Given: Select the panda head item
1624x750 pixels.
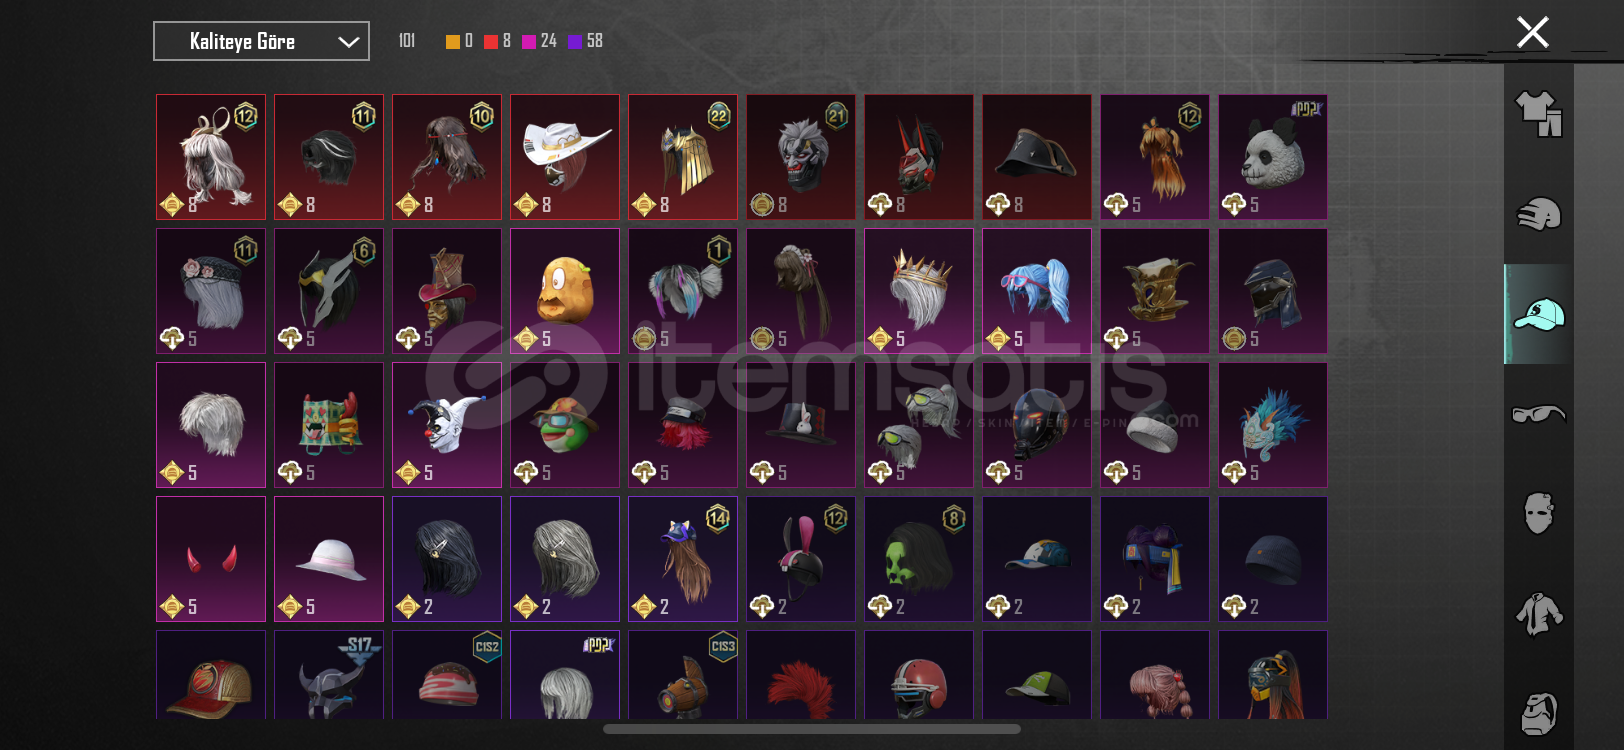Looking at the screenshot, I should coord(1272,157).
